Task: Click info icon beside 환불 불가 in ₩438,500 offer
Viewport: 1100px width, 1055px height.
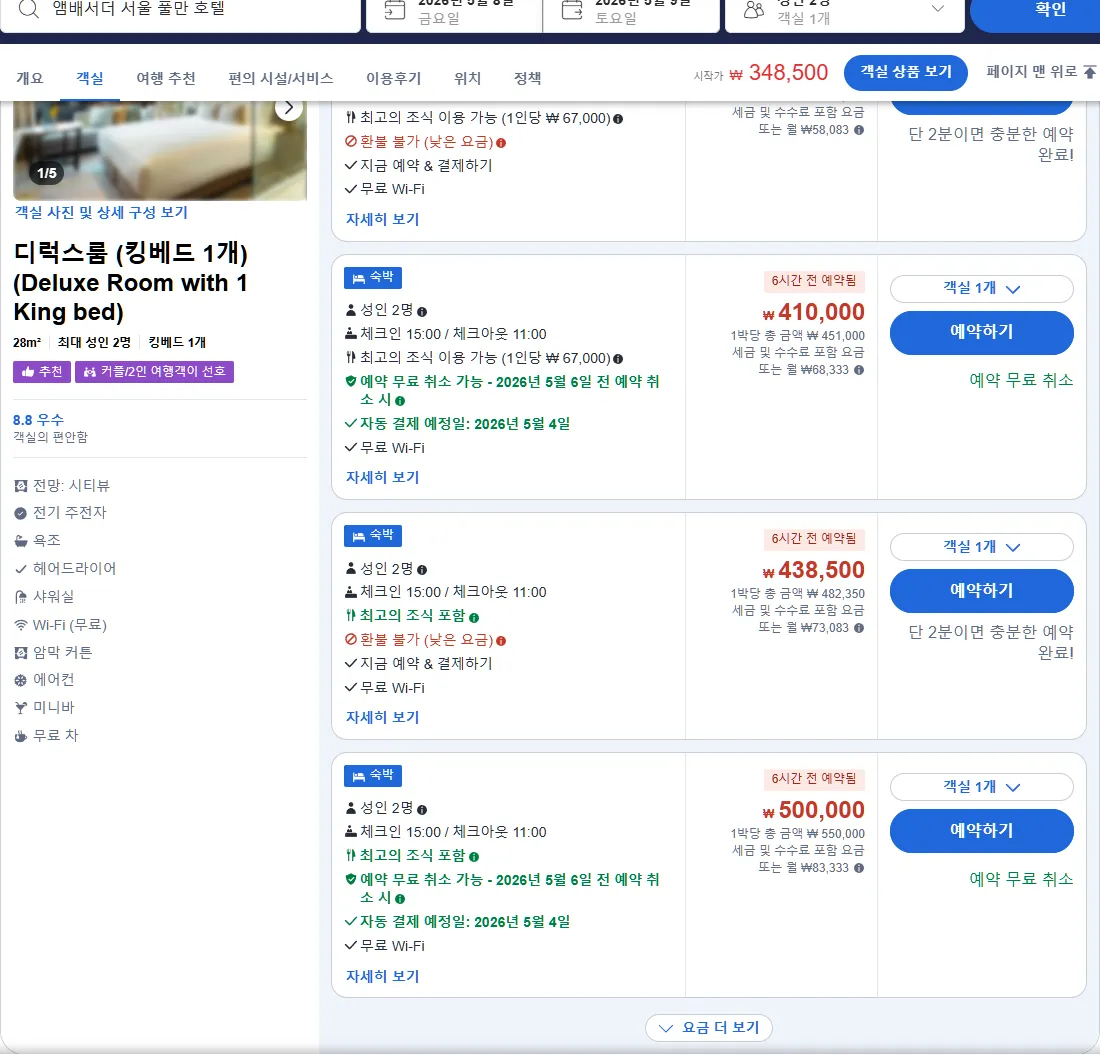Action: click(x=501, y=640)
